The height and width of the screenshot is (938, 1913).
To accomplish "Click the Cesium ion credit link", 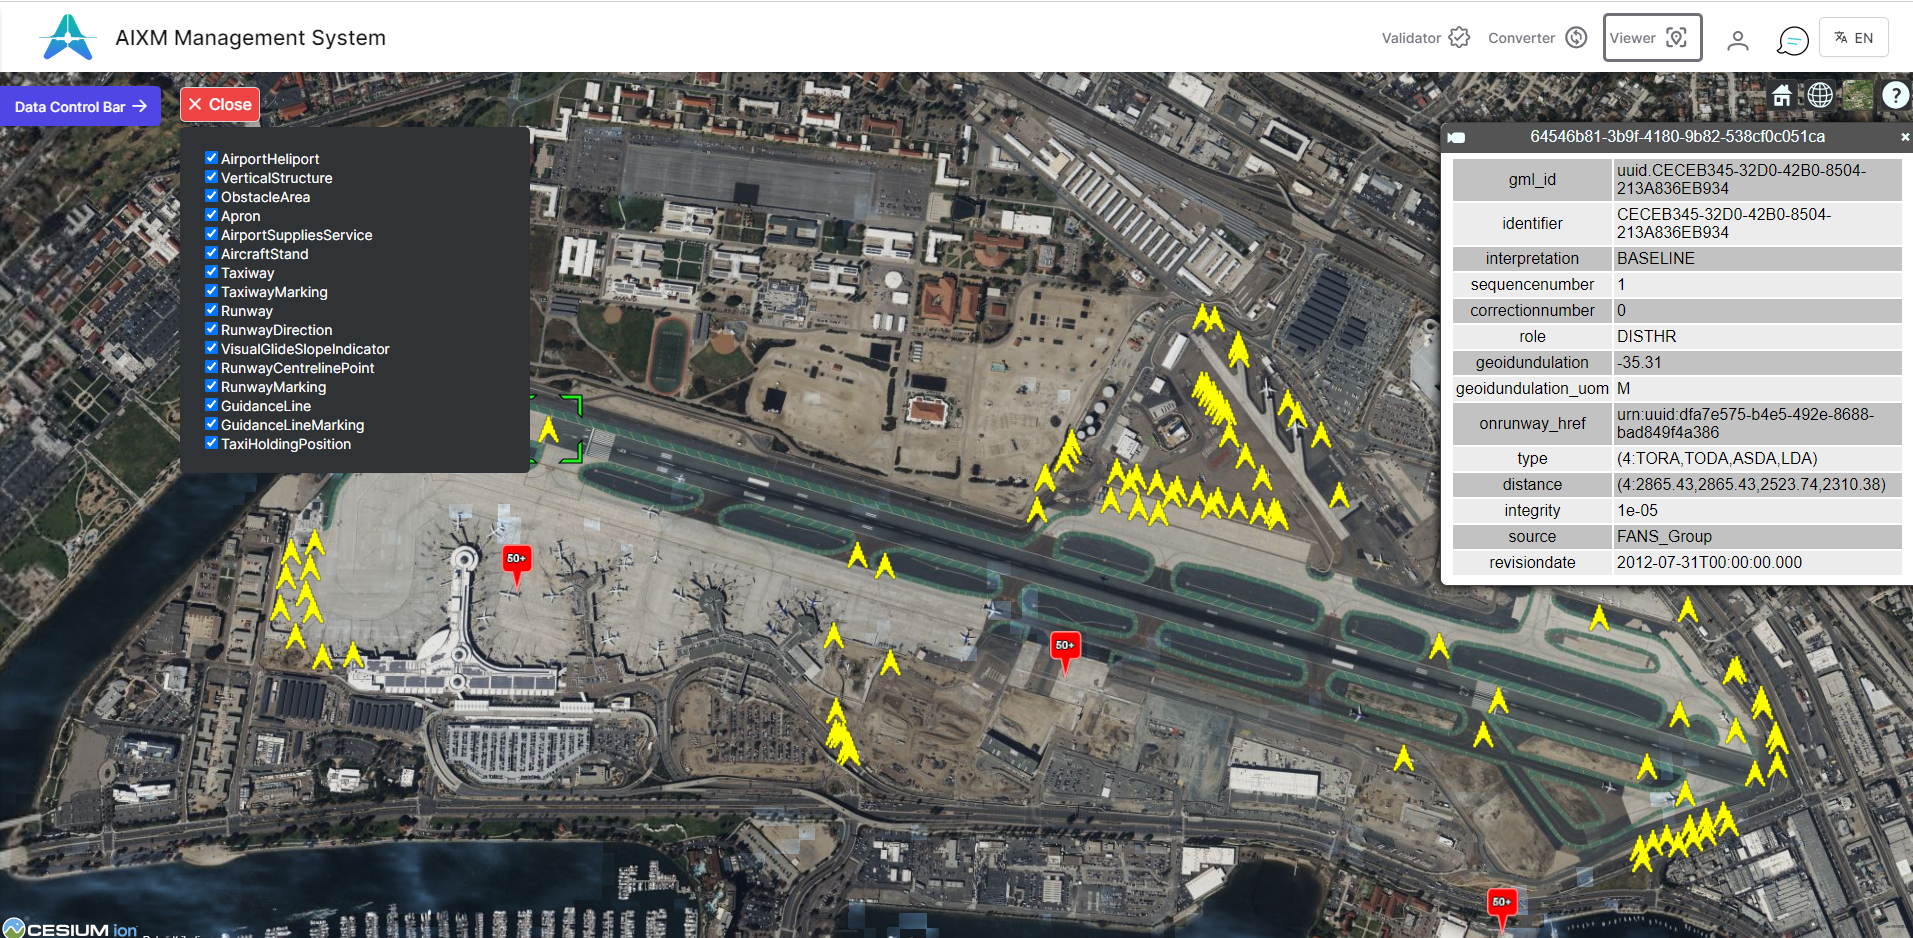I will coord(70,928).
